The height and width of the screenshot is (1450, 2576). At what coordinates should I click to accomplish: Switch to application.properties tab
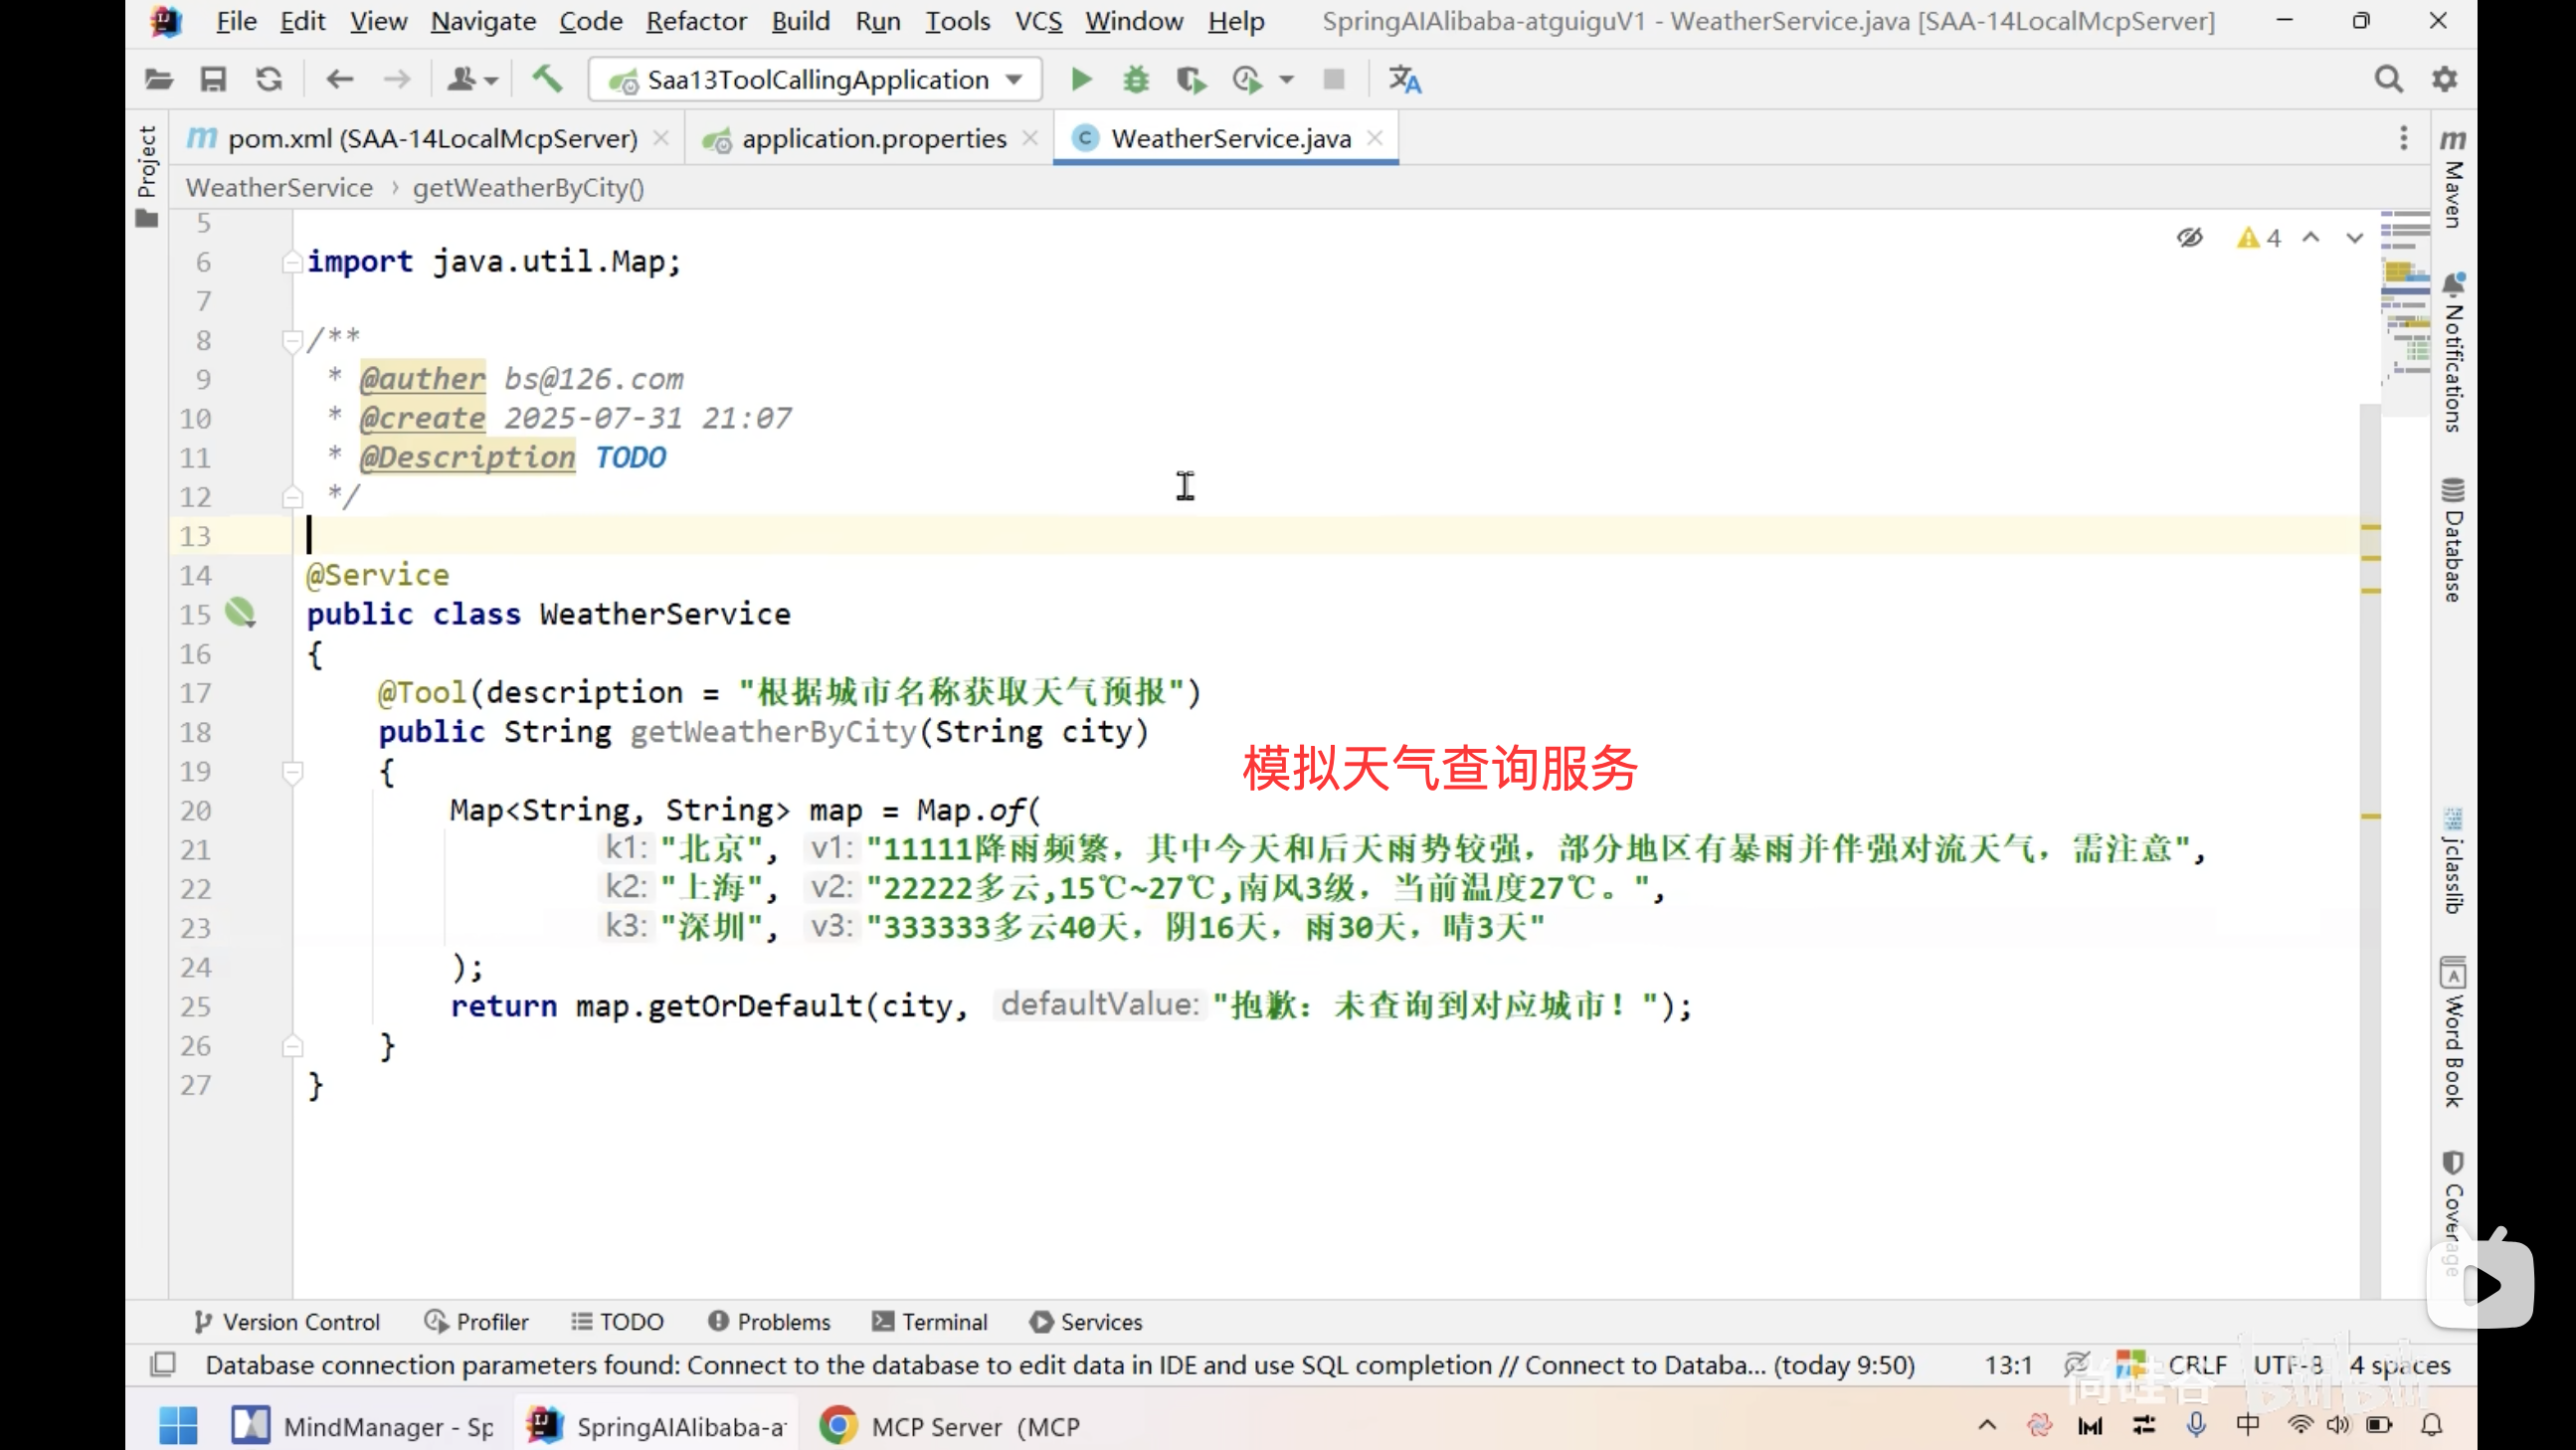click(872, 138)
